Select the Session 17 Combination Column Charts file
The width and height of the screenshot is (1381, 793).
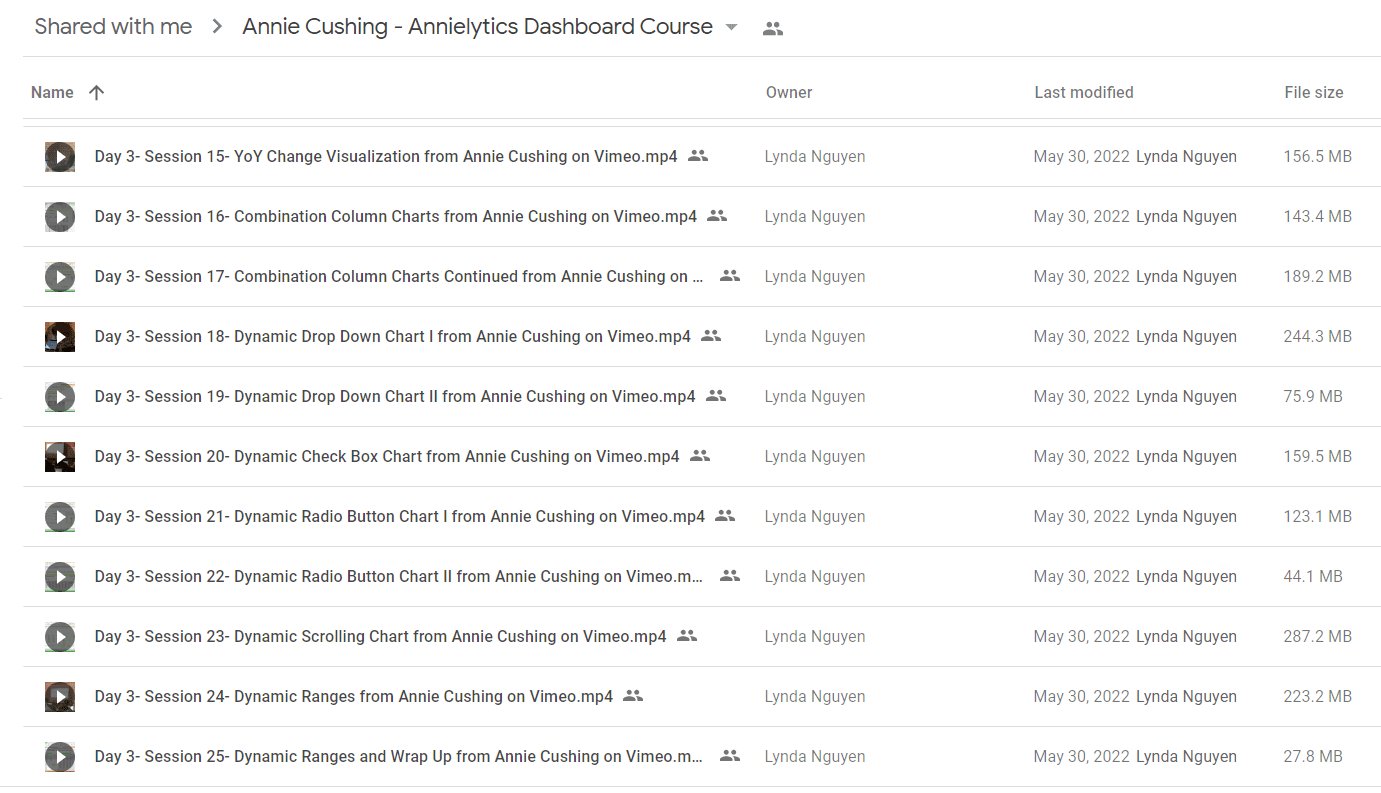coord(702,277)
